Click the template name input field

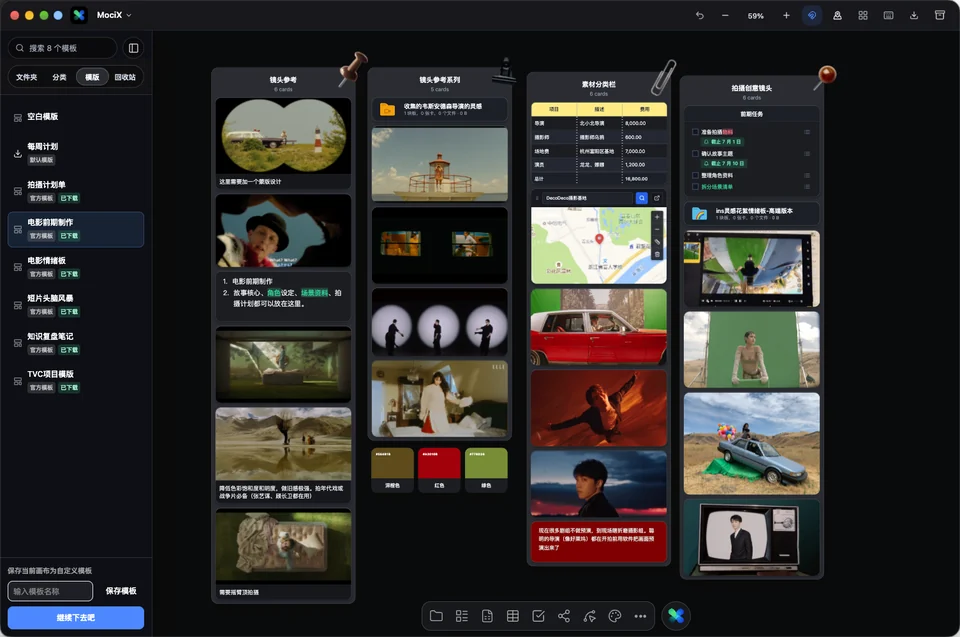point(50,591)
